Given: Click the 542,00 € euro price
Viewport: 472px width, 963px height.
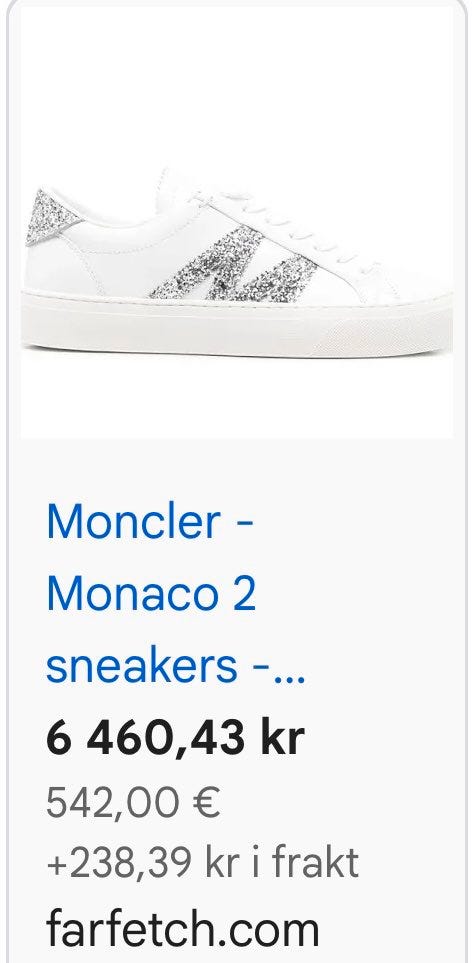Looking at the screenshot, I should [133, 802].
